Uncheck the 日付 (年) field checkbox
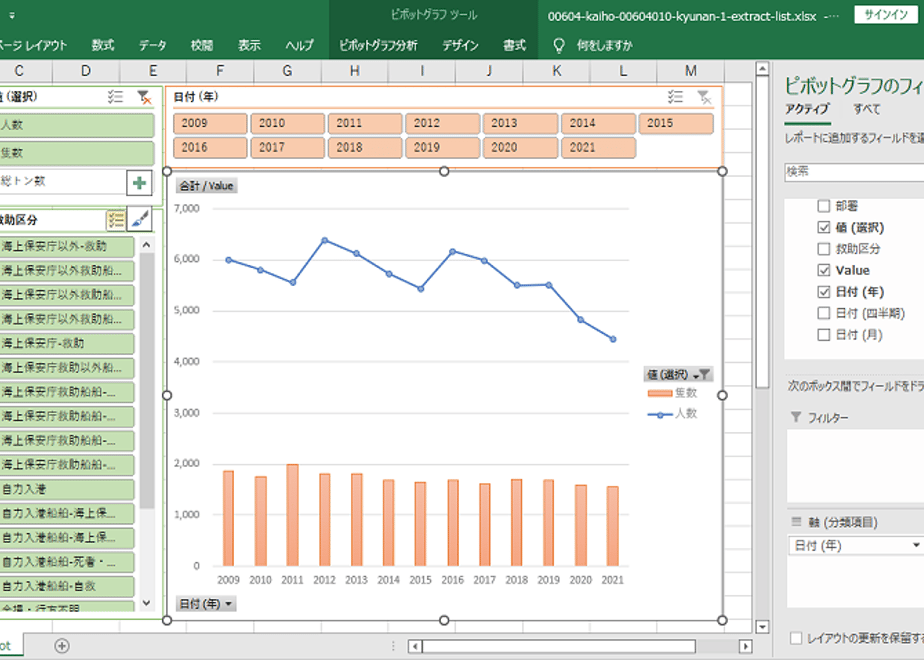Screen dimensions: 924x660 click(824, 292)
